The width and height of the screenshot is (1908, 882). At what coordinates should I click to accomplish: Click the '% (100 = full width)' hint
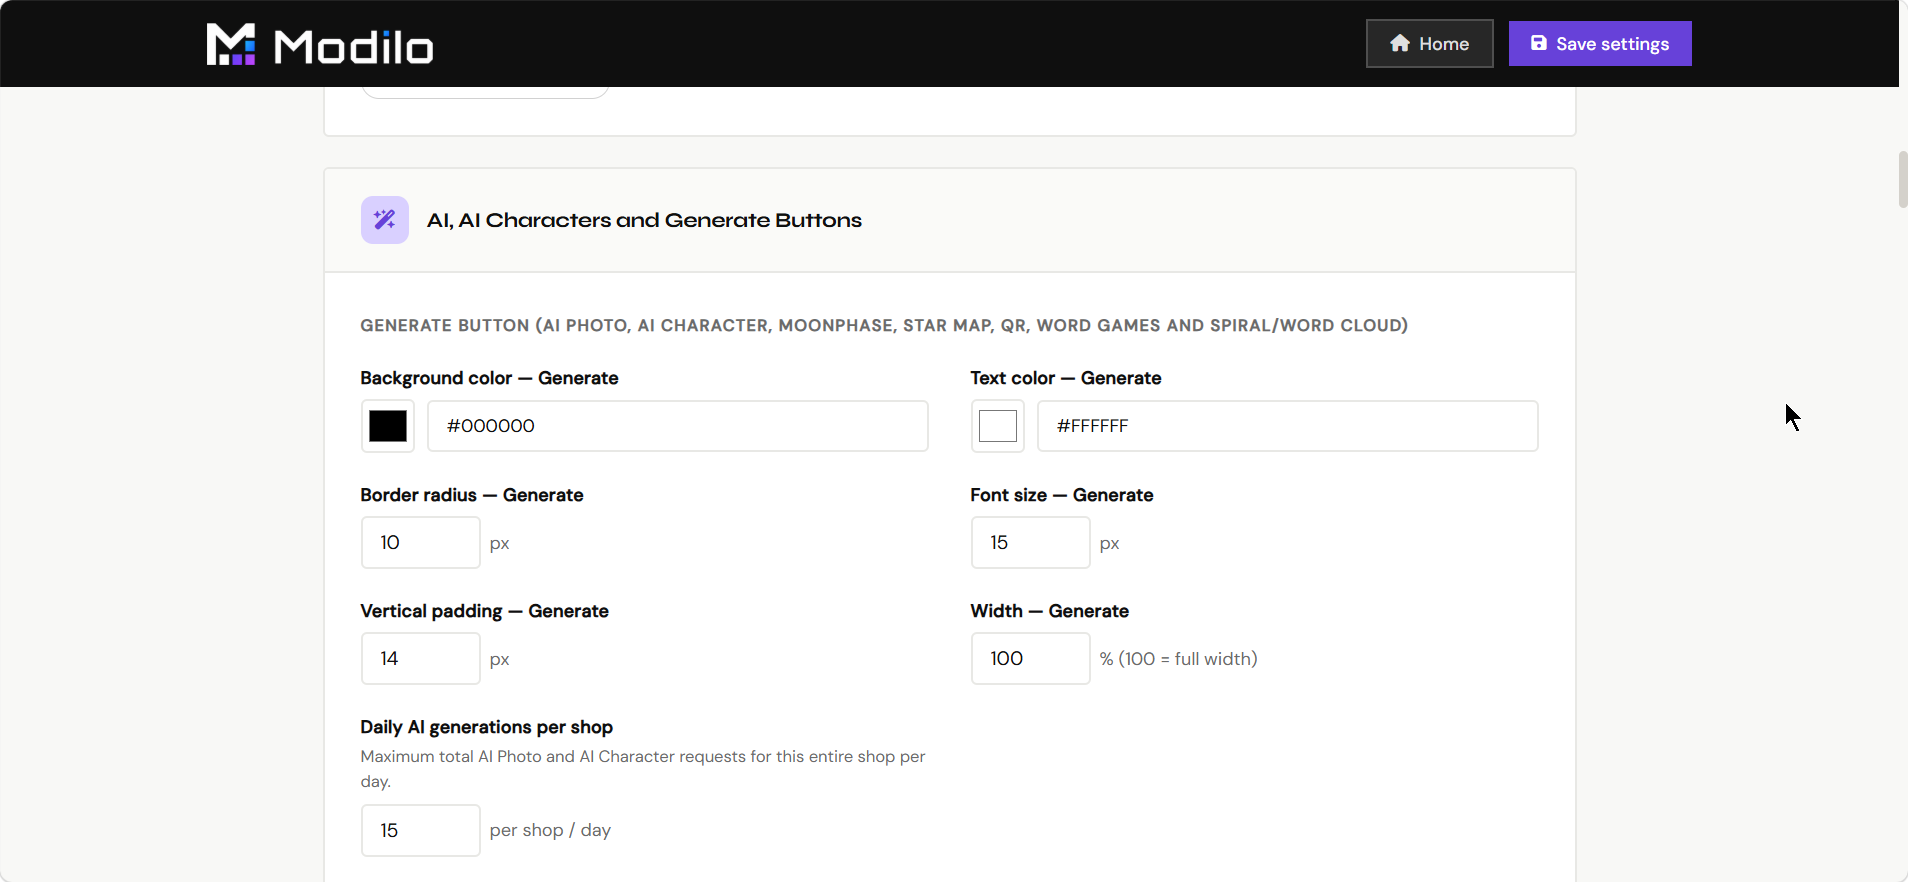click(x=1179, y=659)
